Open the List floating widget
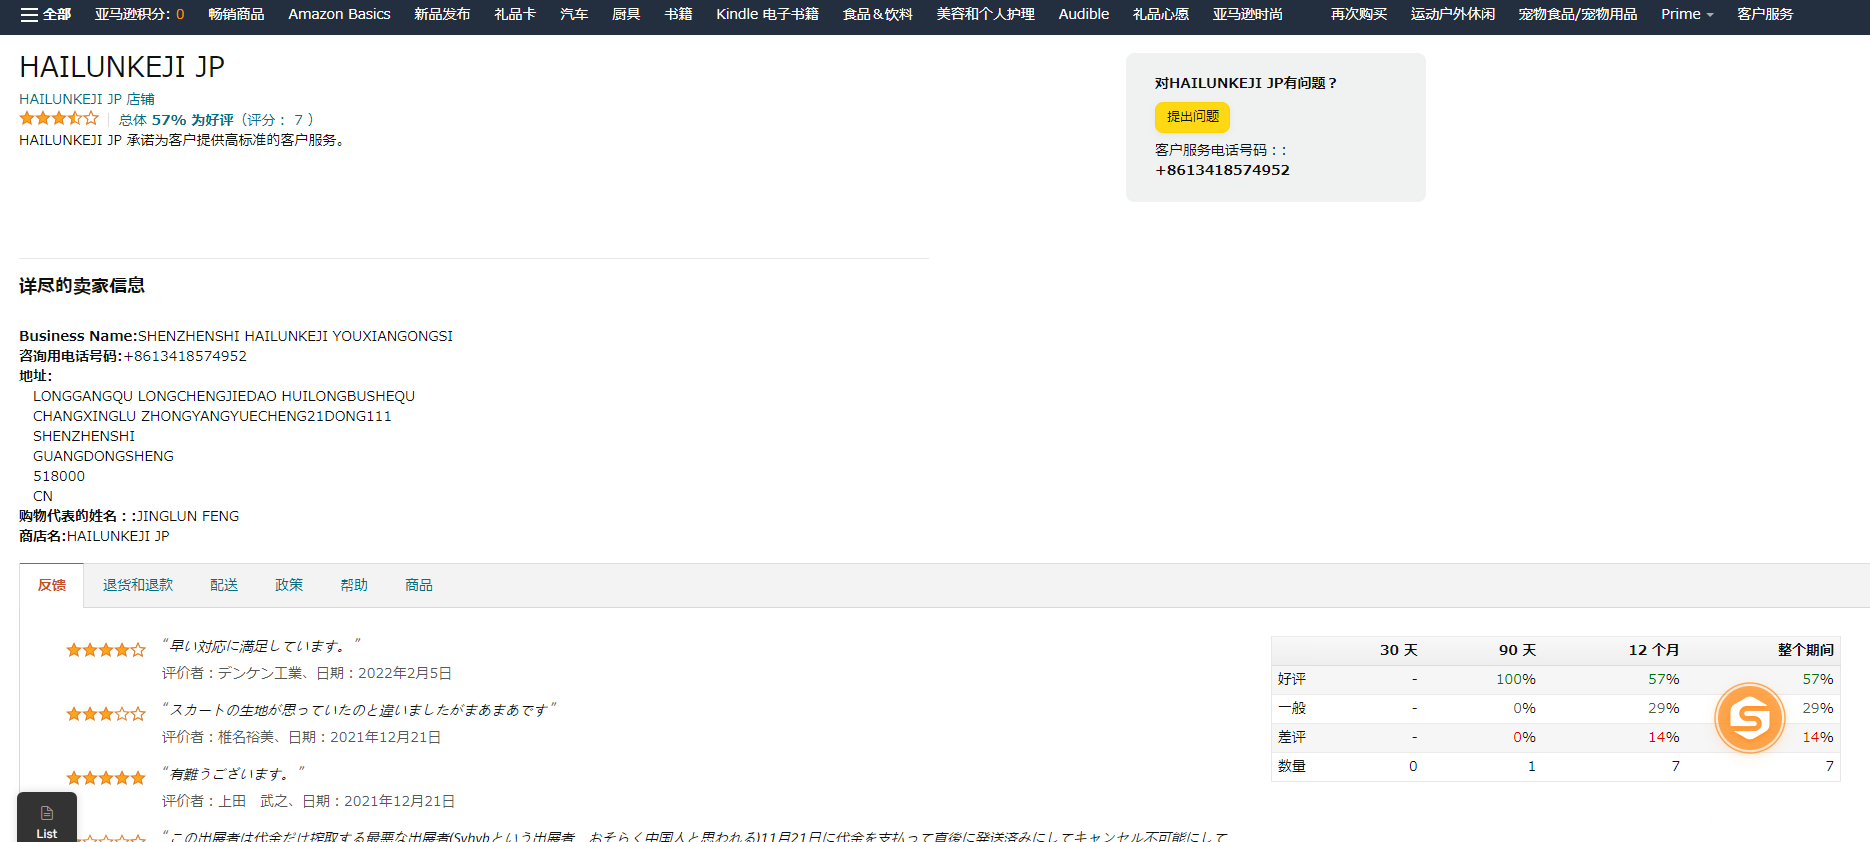Screen dimensions: 1870x842 point(47,818)
